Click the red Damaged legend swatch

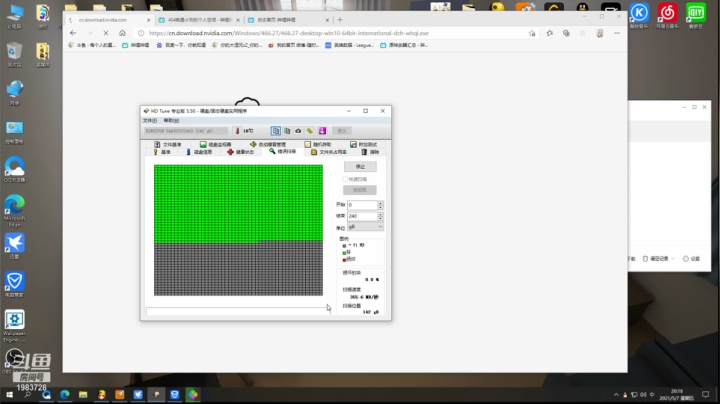coord(344,259)
